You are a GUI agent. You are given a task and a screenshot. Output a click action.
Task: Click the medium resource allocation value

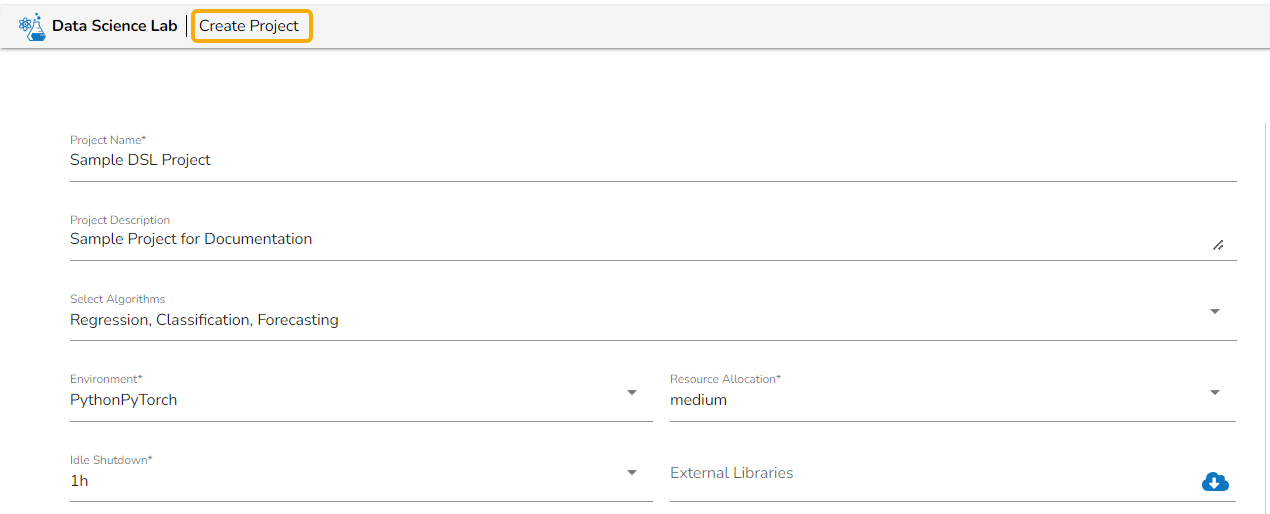698,400
